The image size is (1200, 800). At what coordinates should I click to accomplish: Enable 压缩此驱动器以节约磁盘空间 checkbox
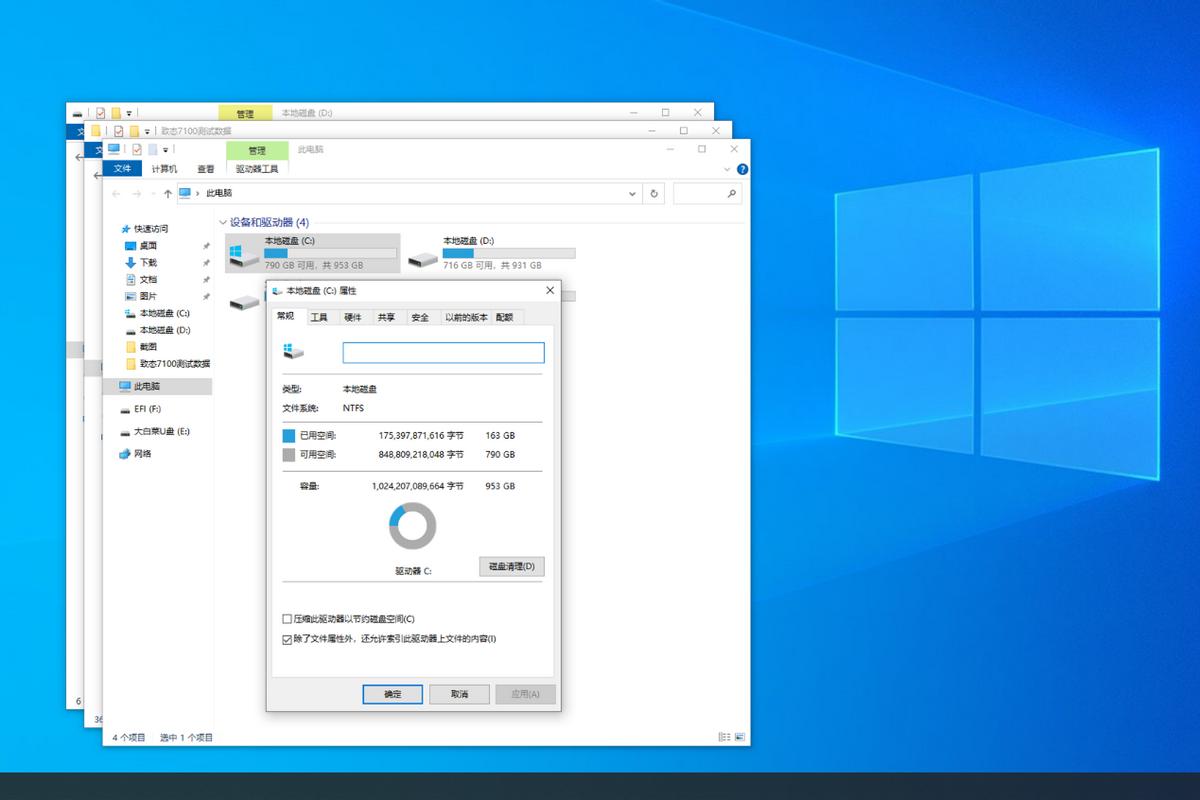[288, 619]
